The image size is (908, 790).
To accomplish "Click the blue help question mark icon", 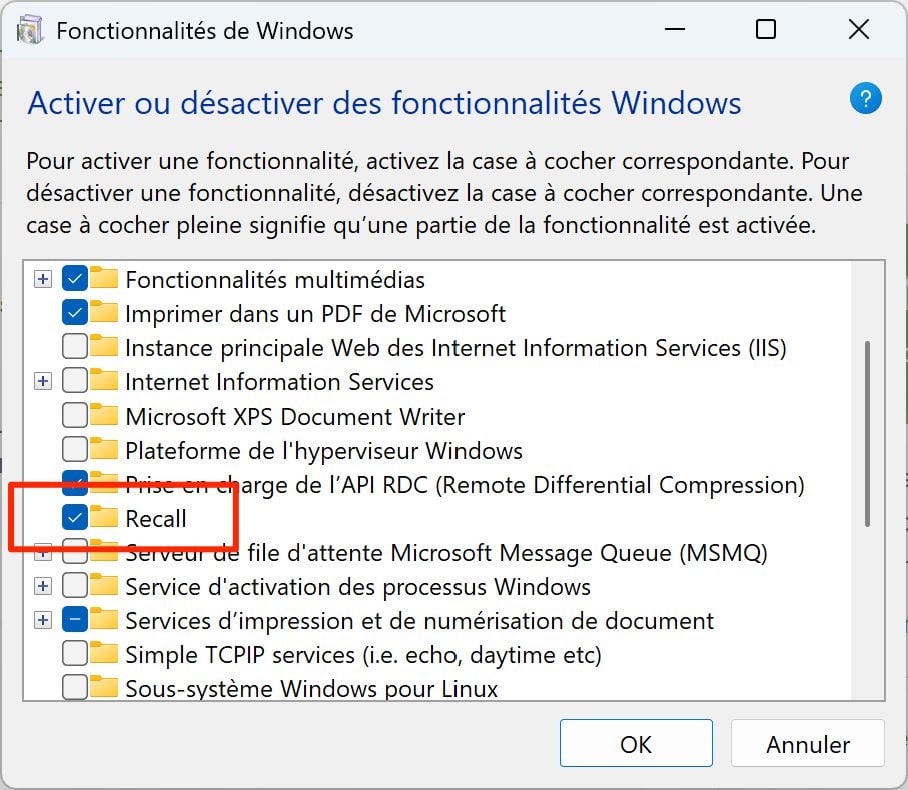I will click(x=865, y=99).
